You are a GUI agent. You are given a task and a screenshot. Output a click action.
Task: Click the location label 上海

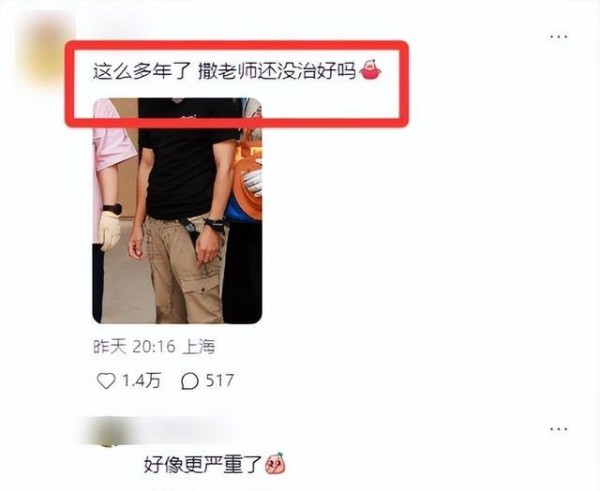[x=199, y=347]
